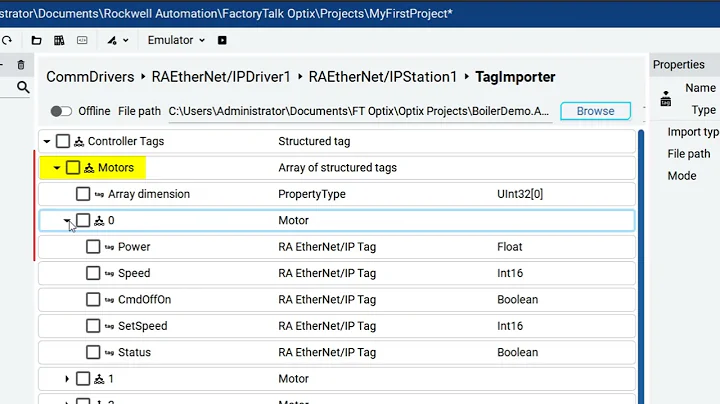Screen dimensions: 720x404
Task: Open project folder icon in toolbar
Action: [36, 40]
